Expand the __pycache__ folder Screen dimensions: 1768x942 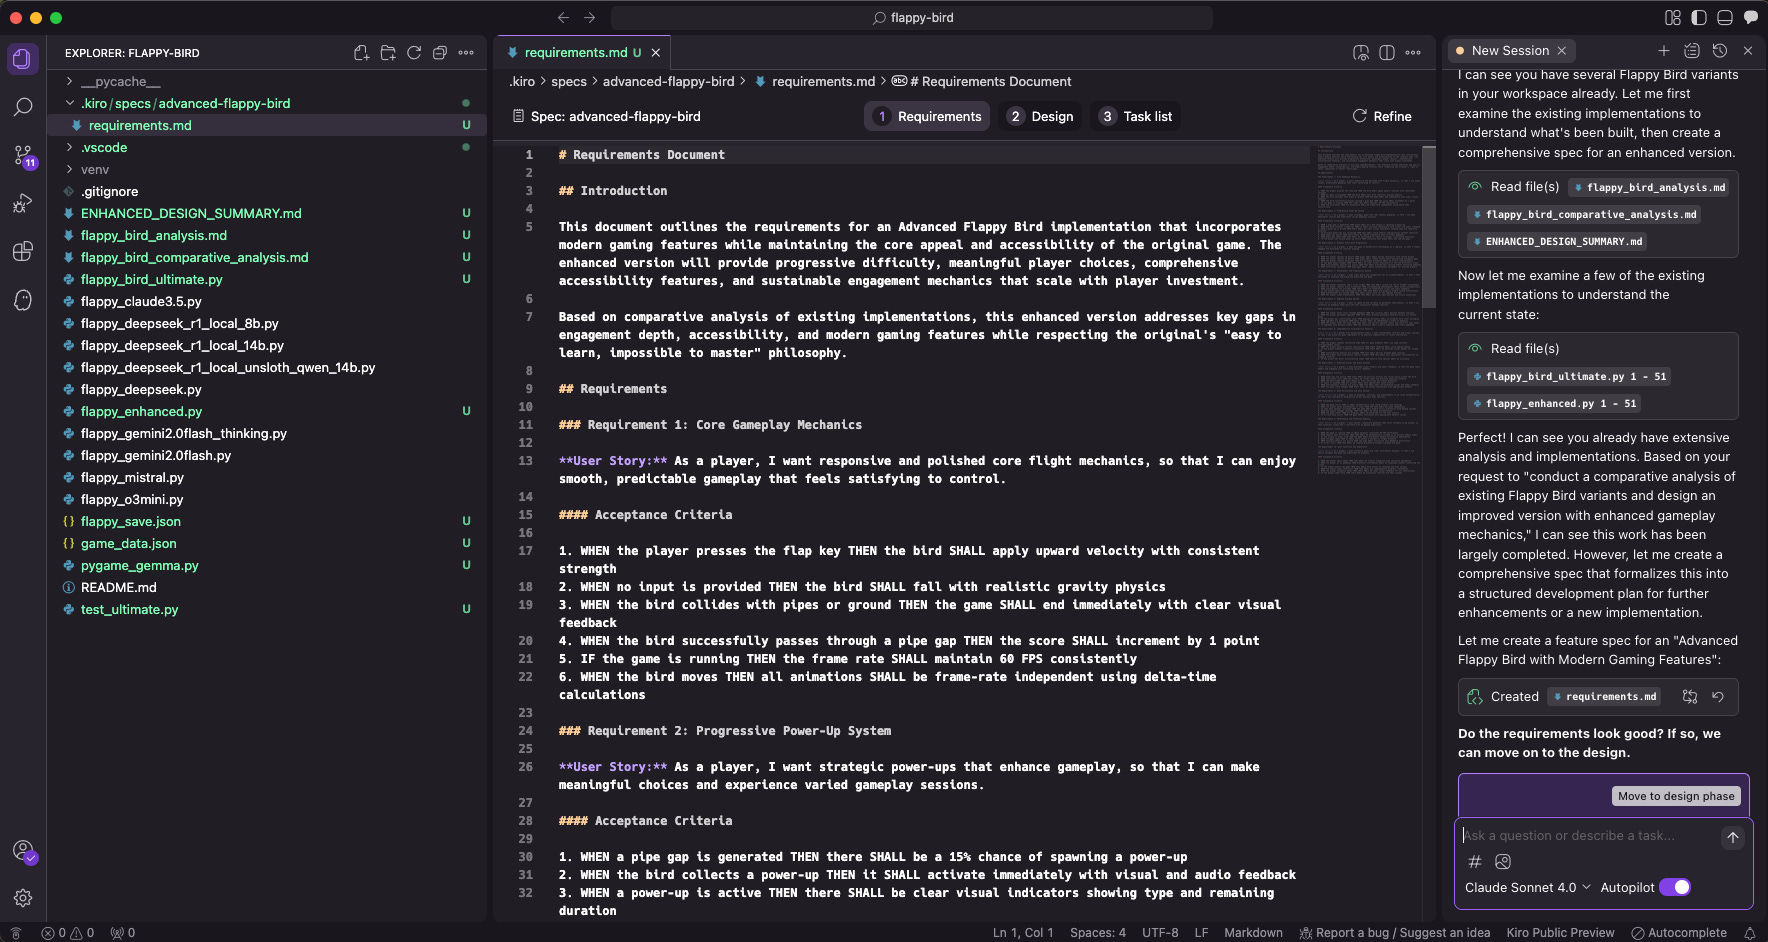[x=266, y=81]
